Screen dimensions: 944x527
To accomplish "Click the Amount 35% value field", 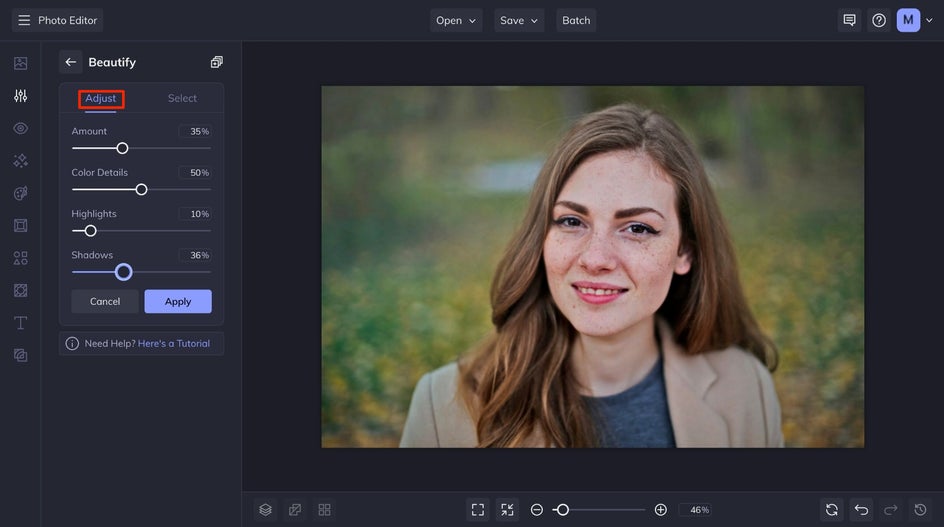I will [x=195, y=131].
